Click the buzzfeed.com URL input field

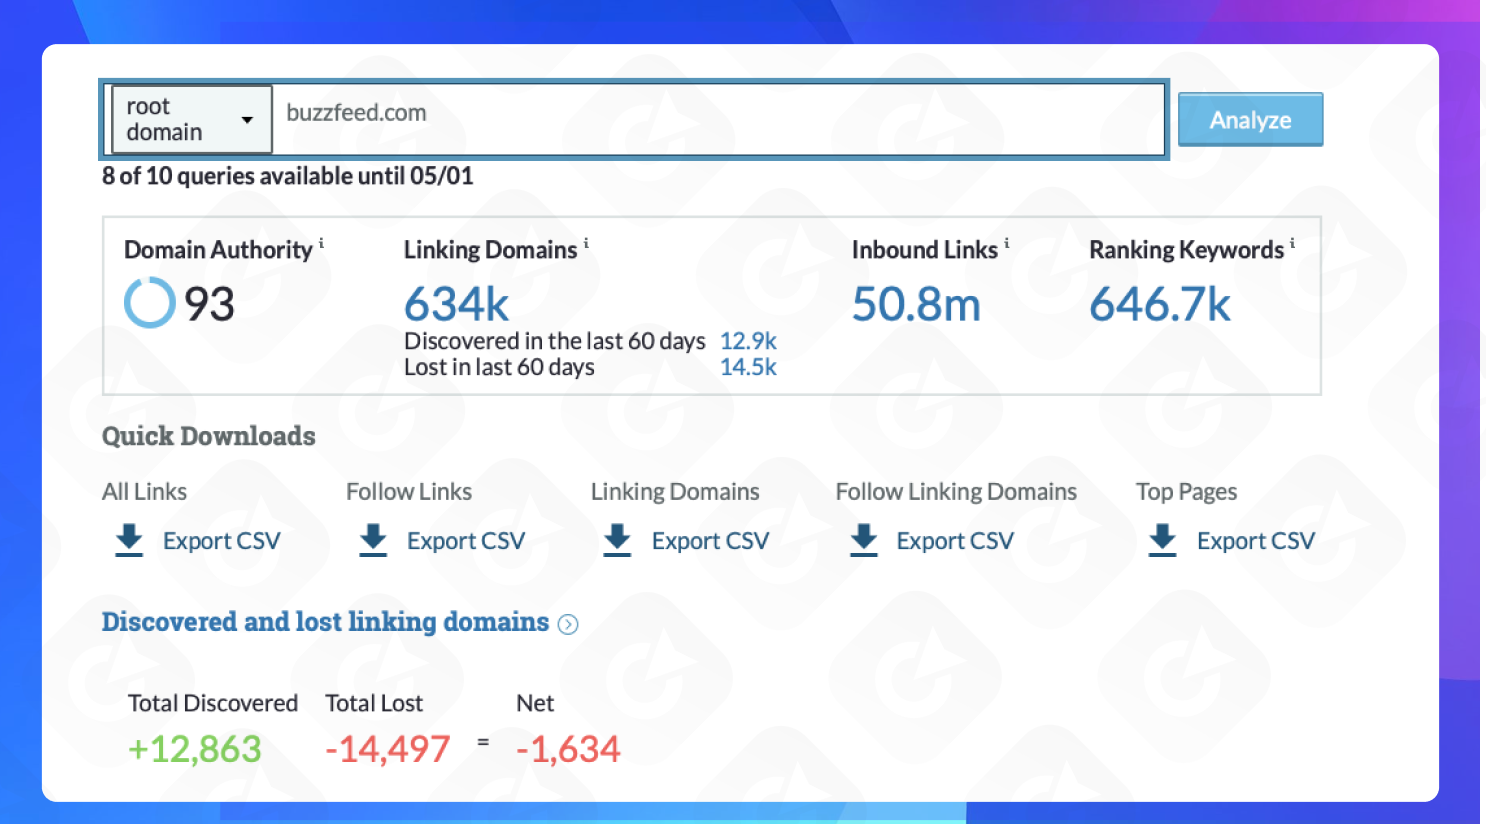tap(718, 119)
